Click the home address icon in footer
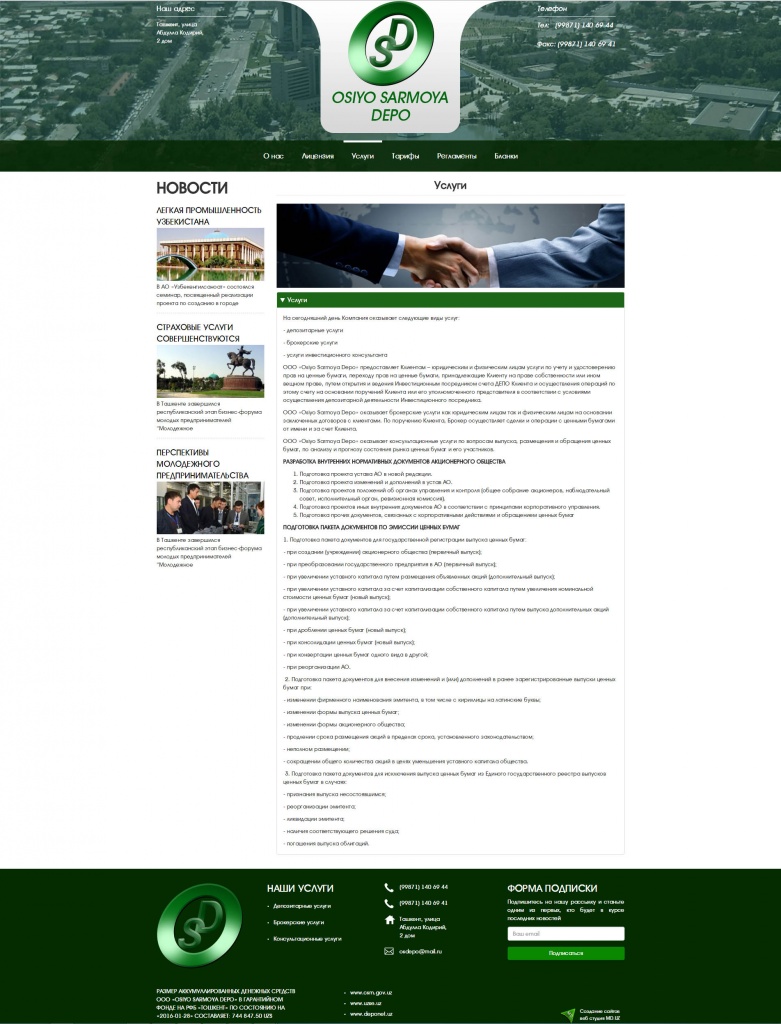Image resolution: width=781 pixels, height=1024 pixels. [389, 920]
